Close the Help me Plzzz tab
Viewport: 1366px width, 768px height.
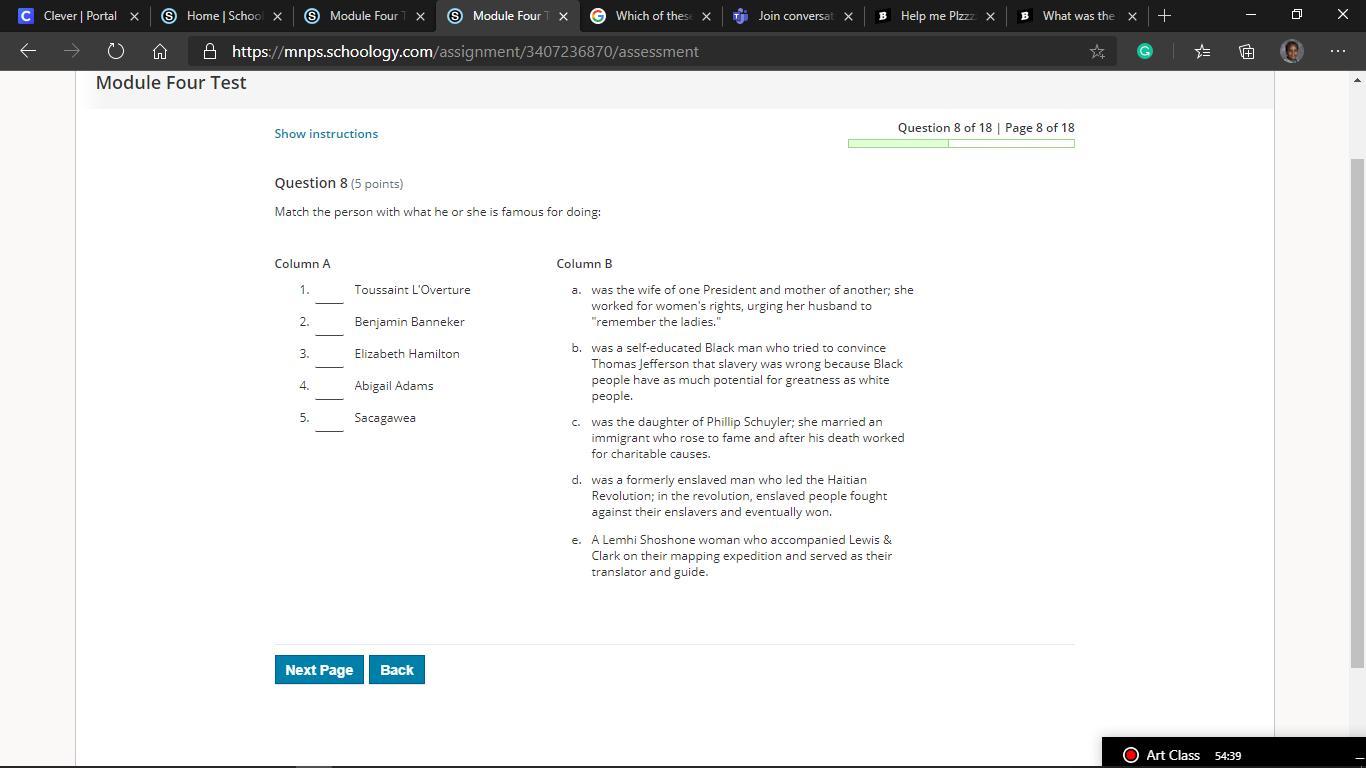[990, 16]
